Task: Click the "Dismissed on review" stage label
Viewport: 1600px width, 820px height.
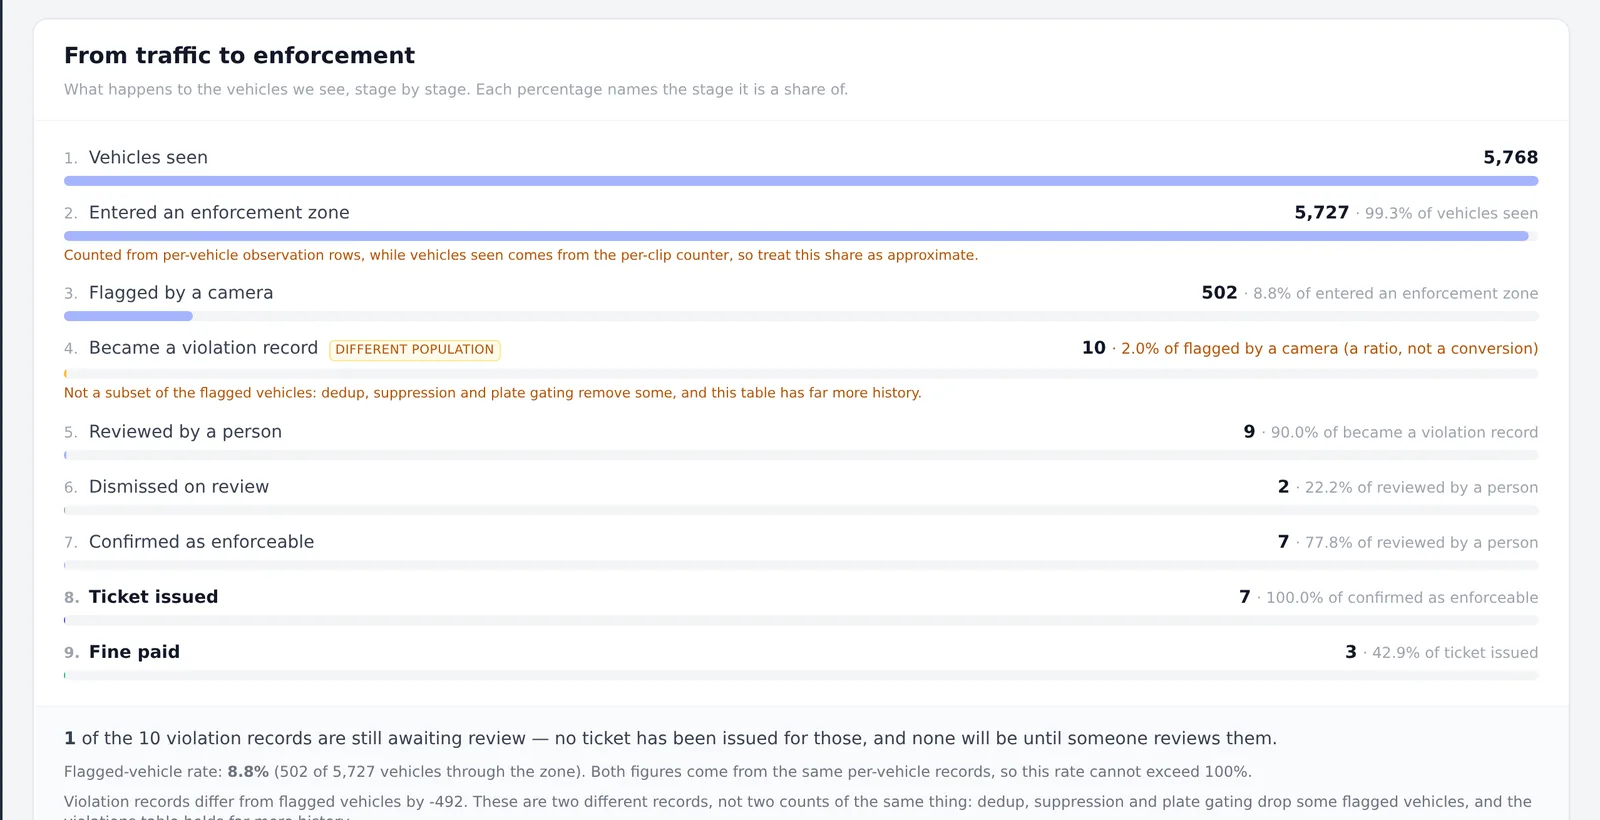Action: [x=179, y=486]
